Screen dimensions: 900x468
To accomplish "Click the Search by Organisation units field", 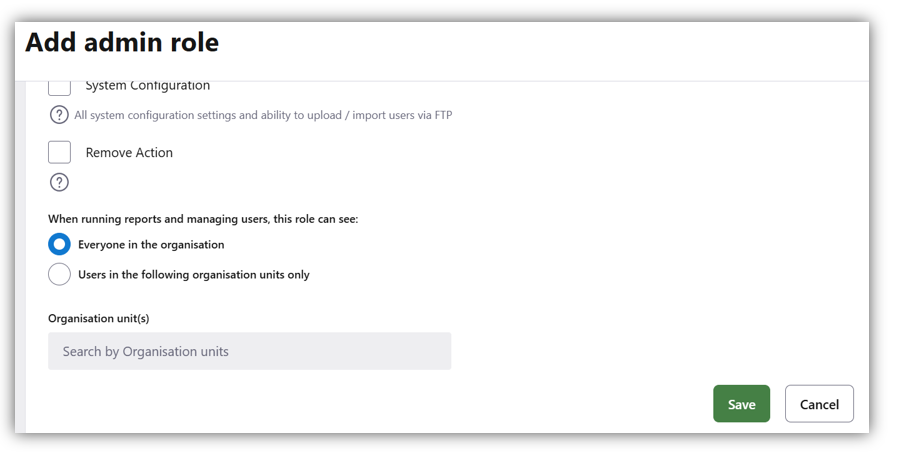I will coord(249,351).
